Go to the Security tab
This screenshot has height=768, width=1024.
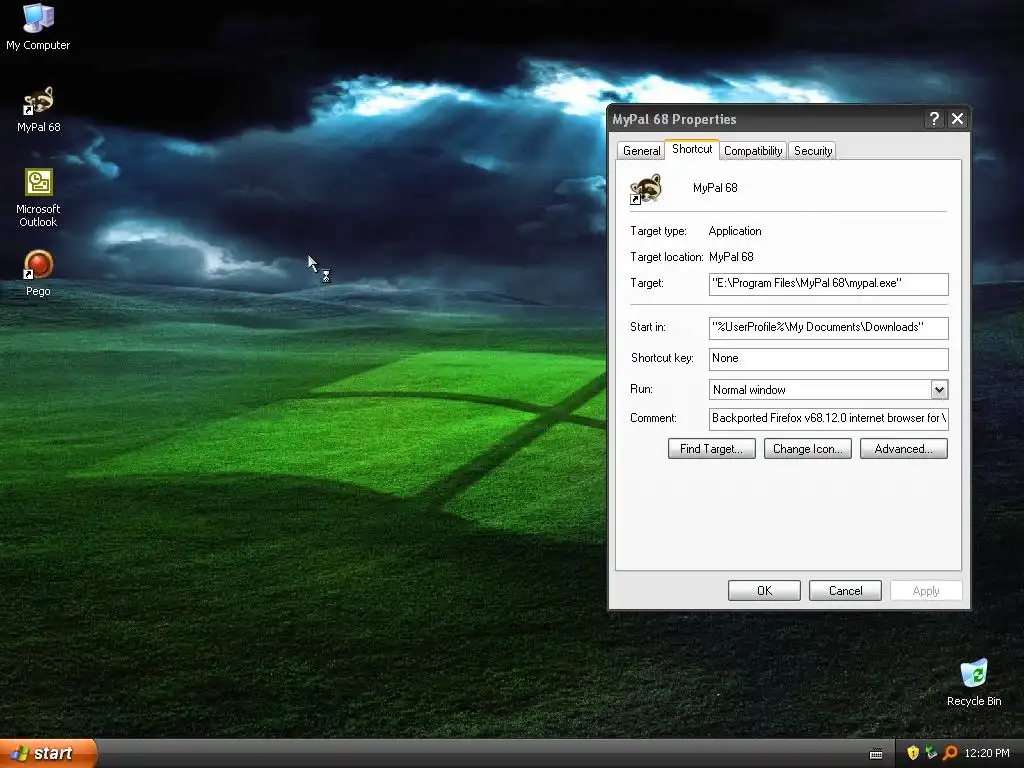pyautogui.click(x=812, y=151)
